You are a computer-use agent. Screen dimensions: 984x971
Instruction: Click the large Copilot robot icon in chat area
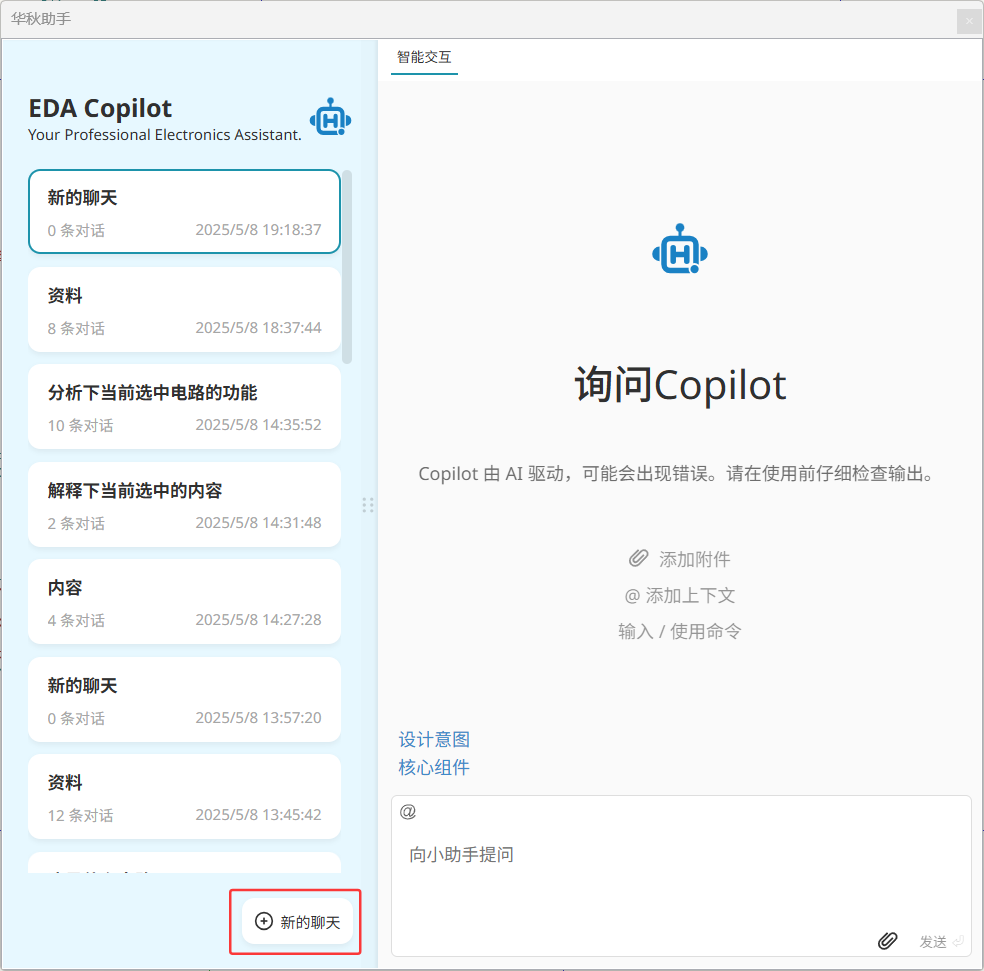[680, 250]
